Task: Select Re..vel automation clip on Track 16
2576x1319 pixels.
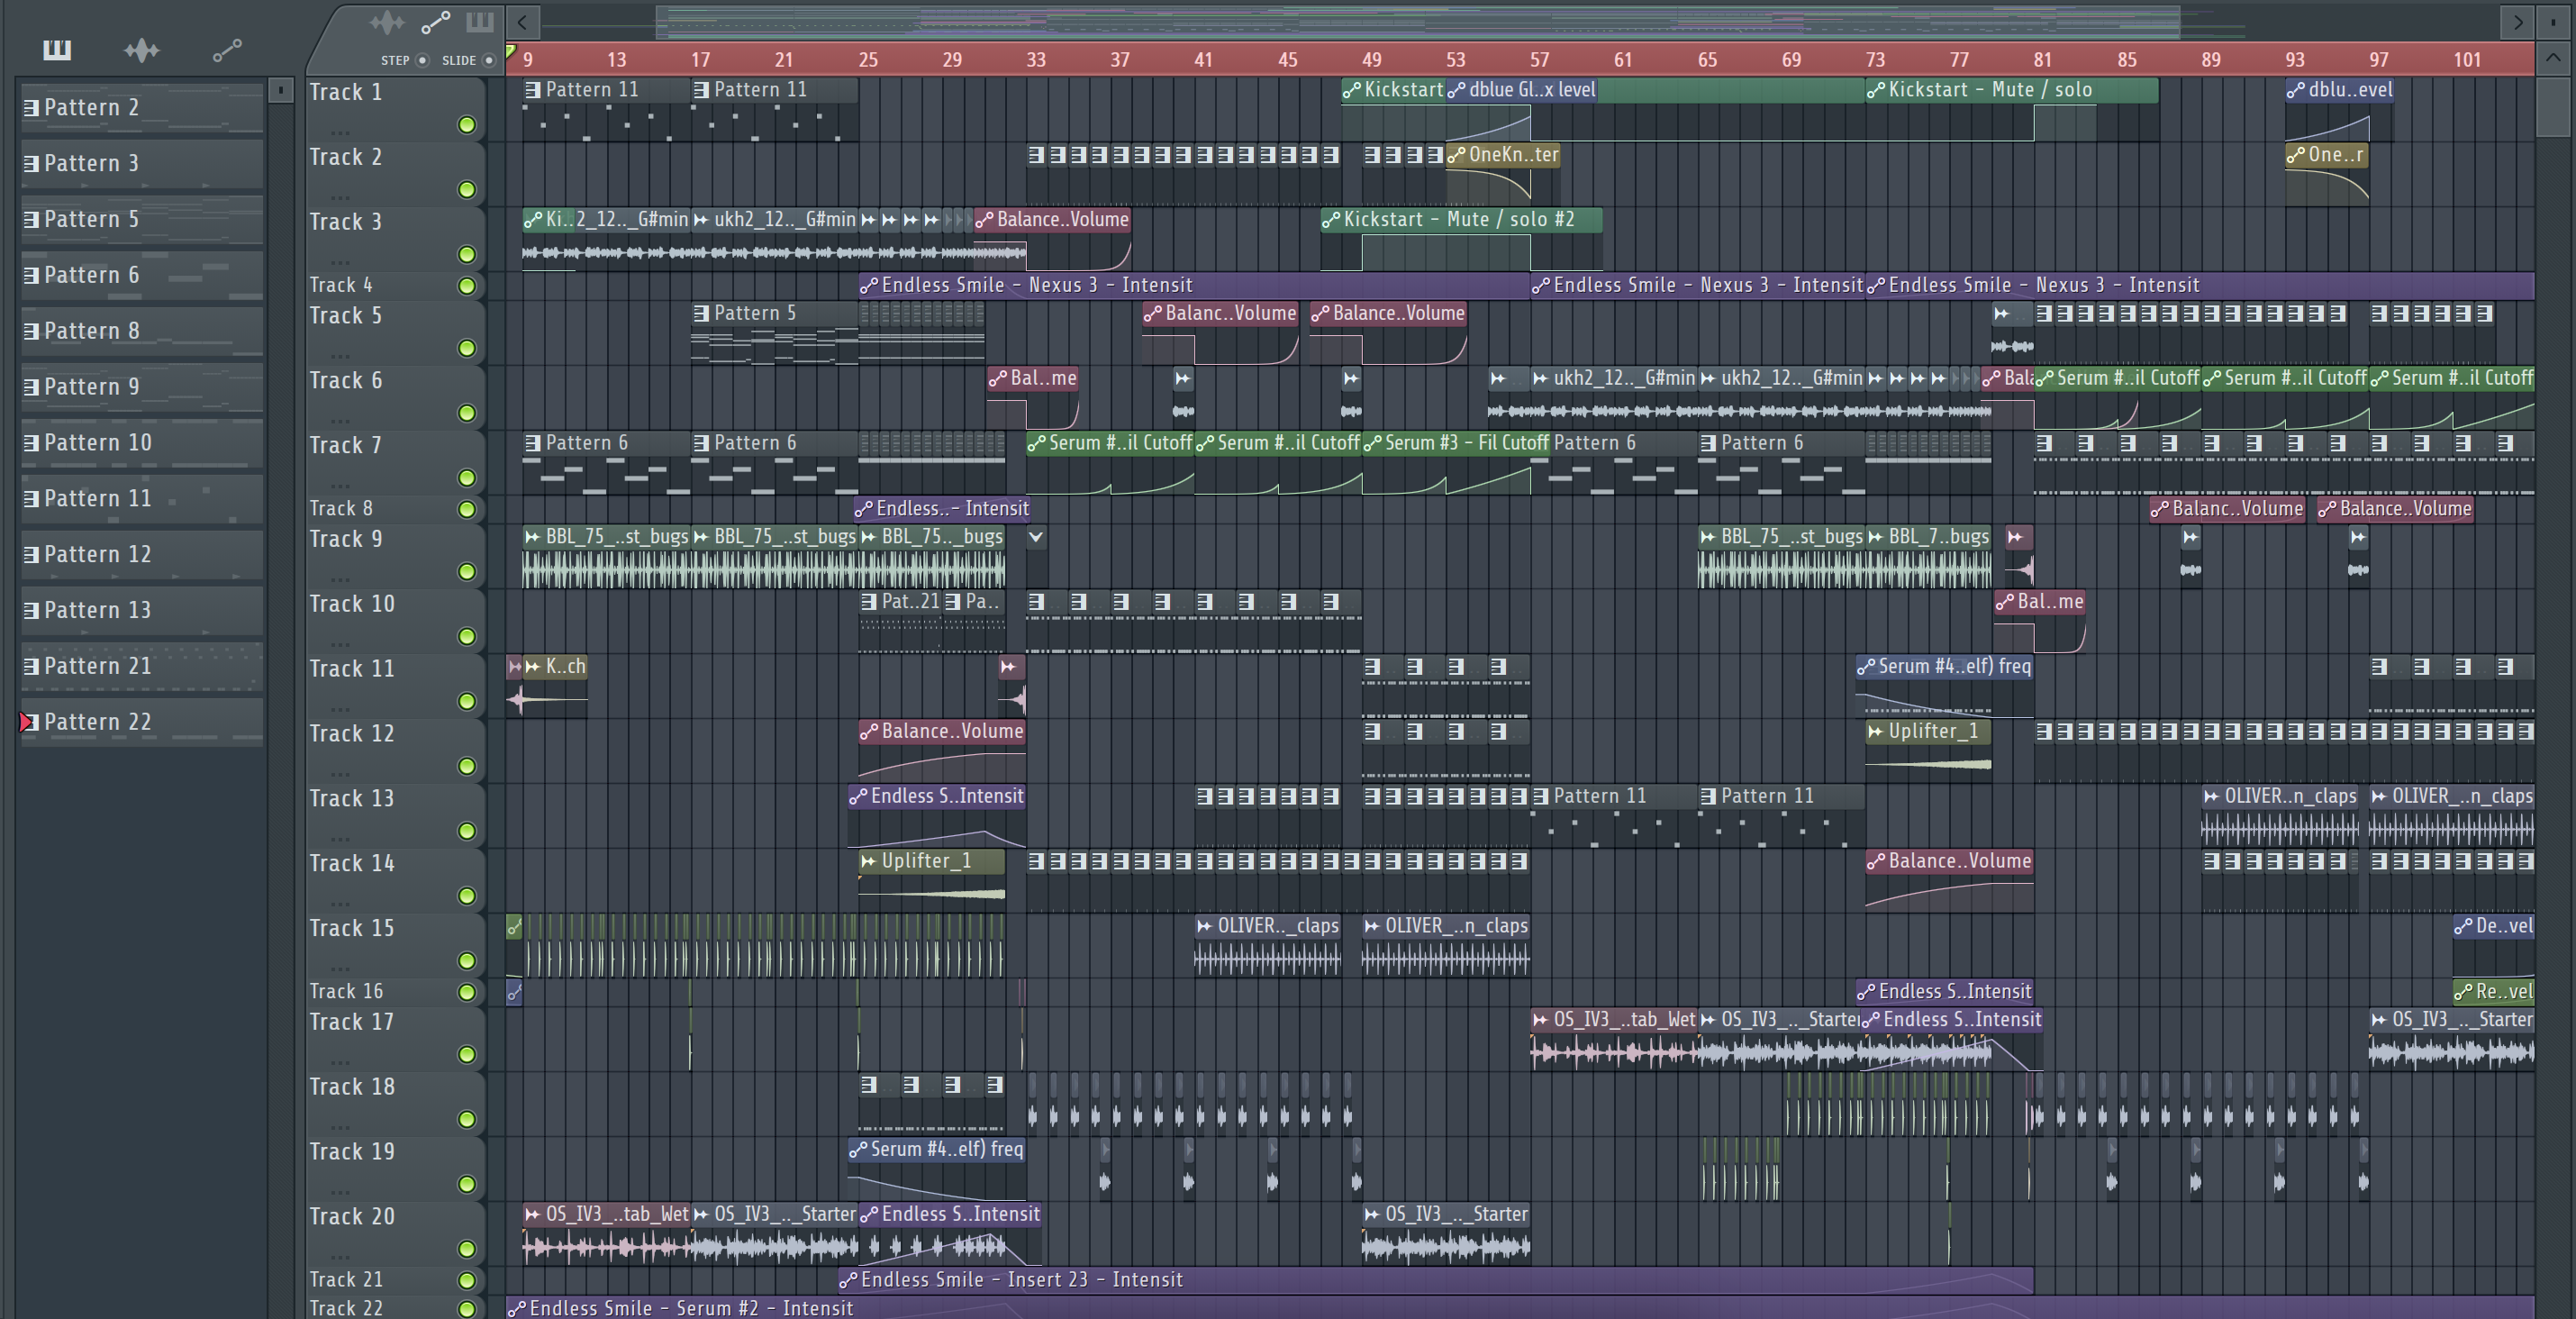Action: (2493, 991)
